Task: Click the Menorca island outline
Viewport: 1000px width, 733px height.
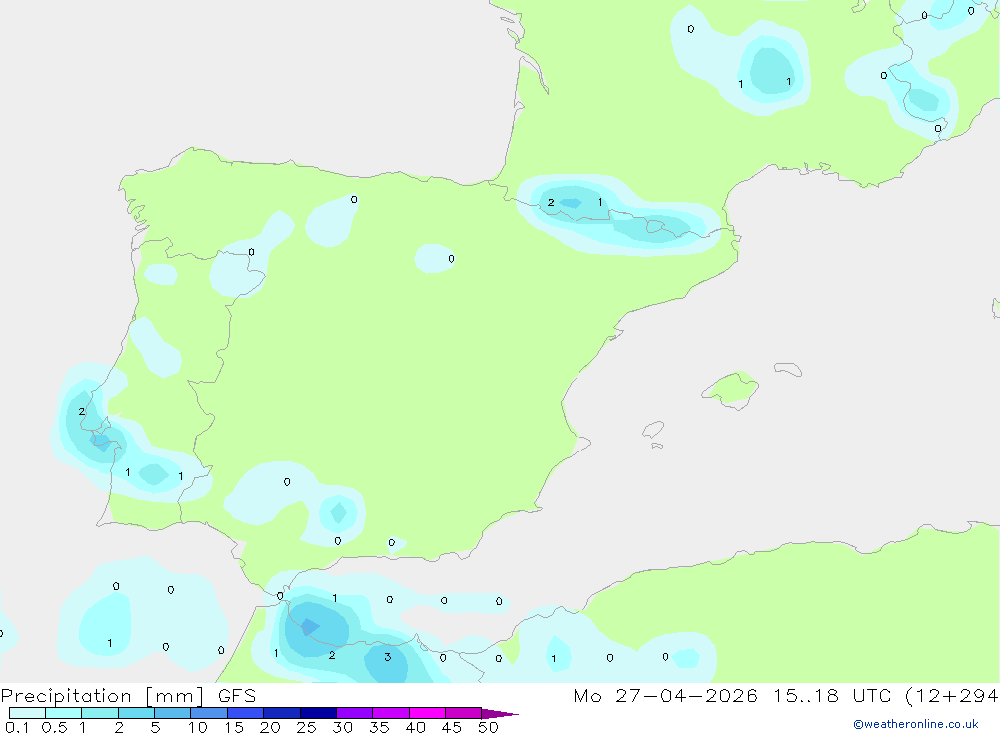Action: tap(788, 369)
